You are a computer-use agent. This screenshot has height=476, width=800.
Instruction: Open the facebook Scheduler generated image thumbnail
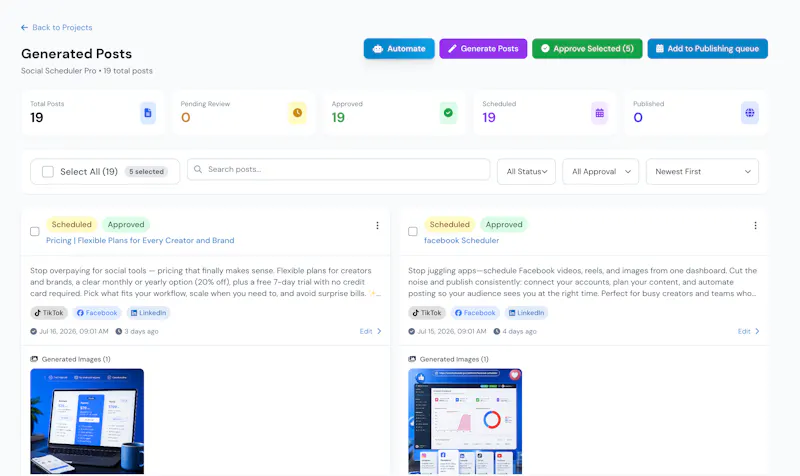(x=465, y=421)
